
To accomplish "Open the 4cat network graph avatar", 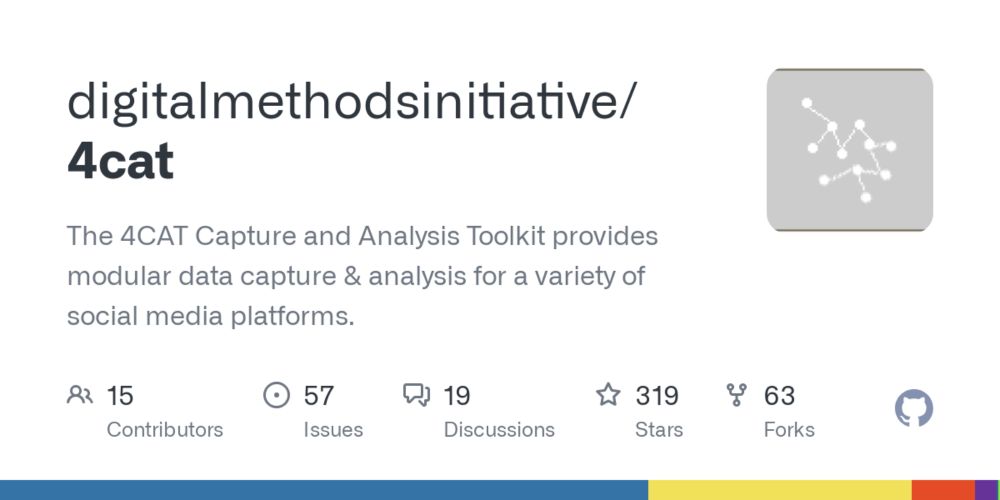I will (x=849, y=150).
